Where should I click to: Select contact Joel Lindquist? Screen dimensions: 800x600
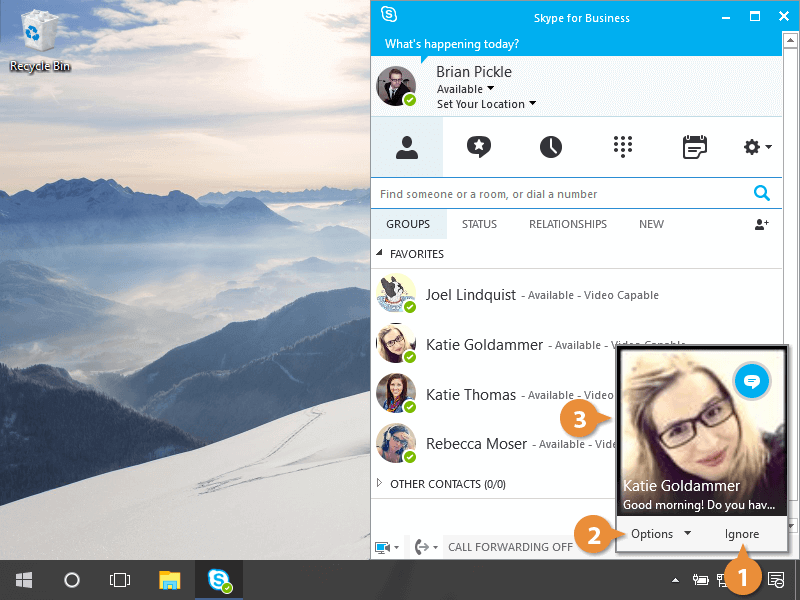point(470,295)
